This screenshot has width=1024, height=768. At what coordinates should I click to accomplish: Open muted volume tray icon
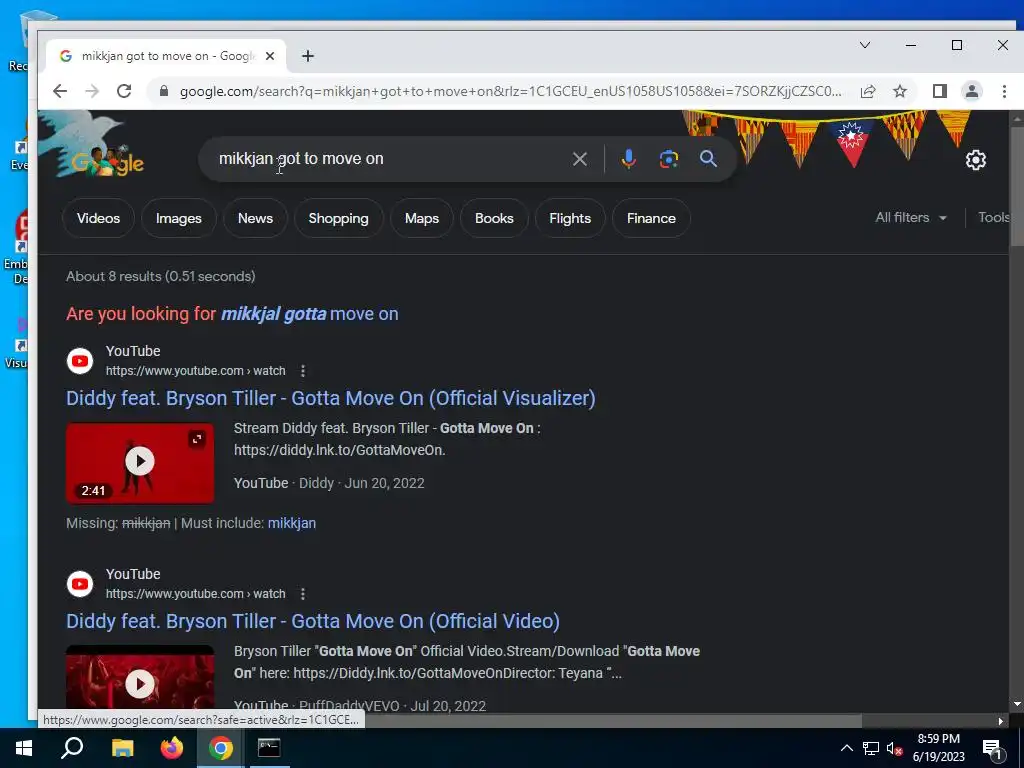pyautogui.click(x=895, y=749)
